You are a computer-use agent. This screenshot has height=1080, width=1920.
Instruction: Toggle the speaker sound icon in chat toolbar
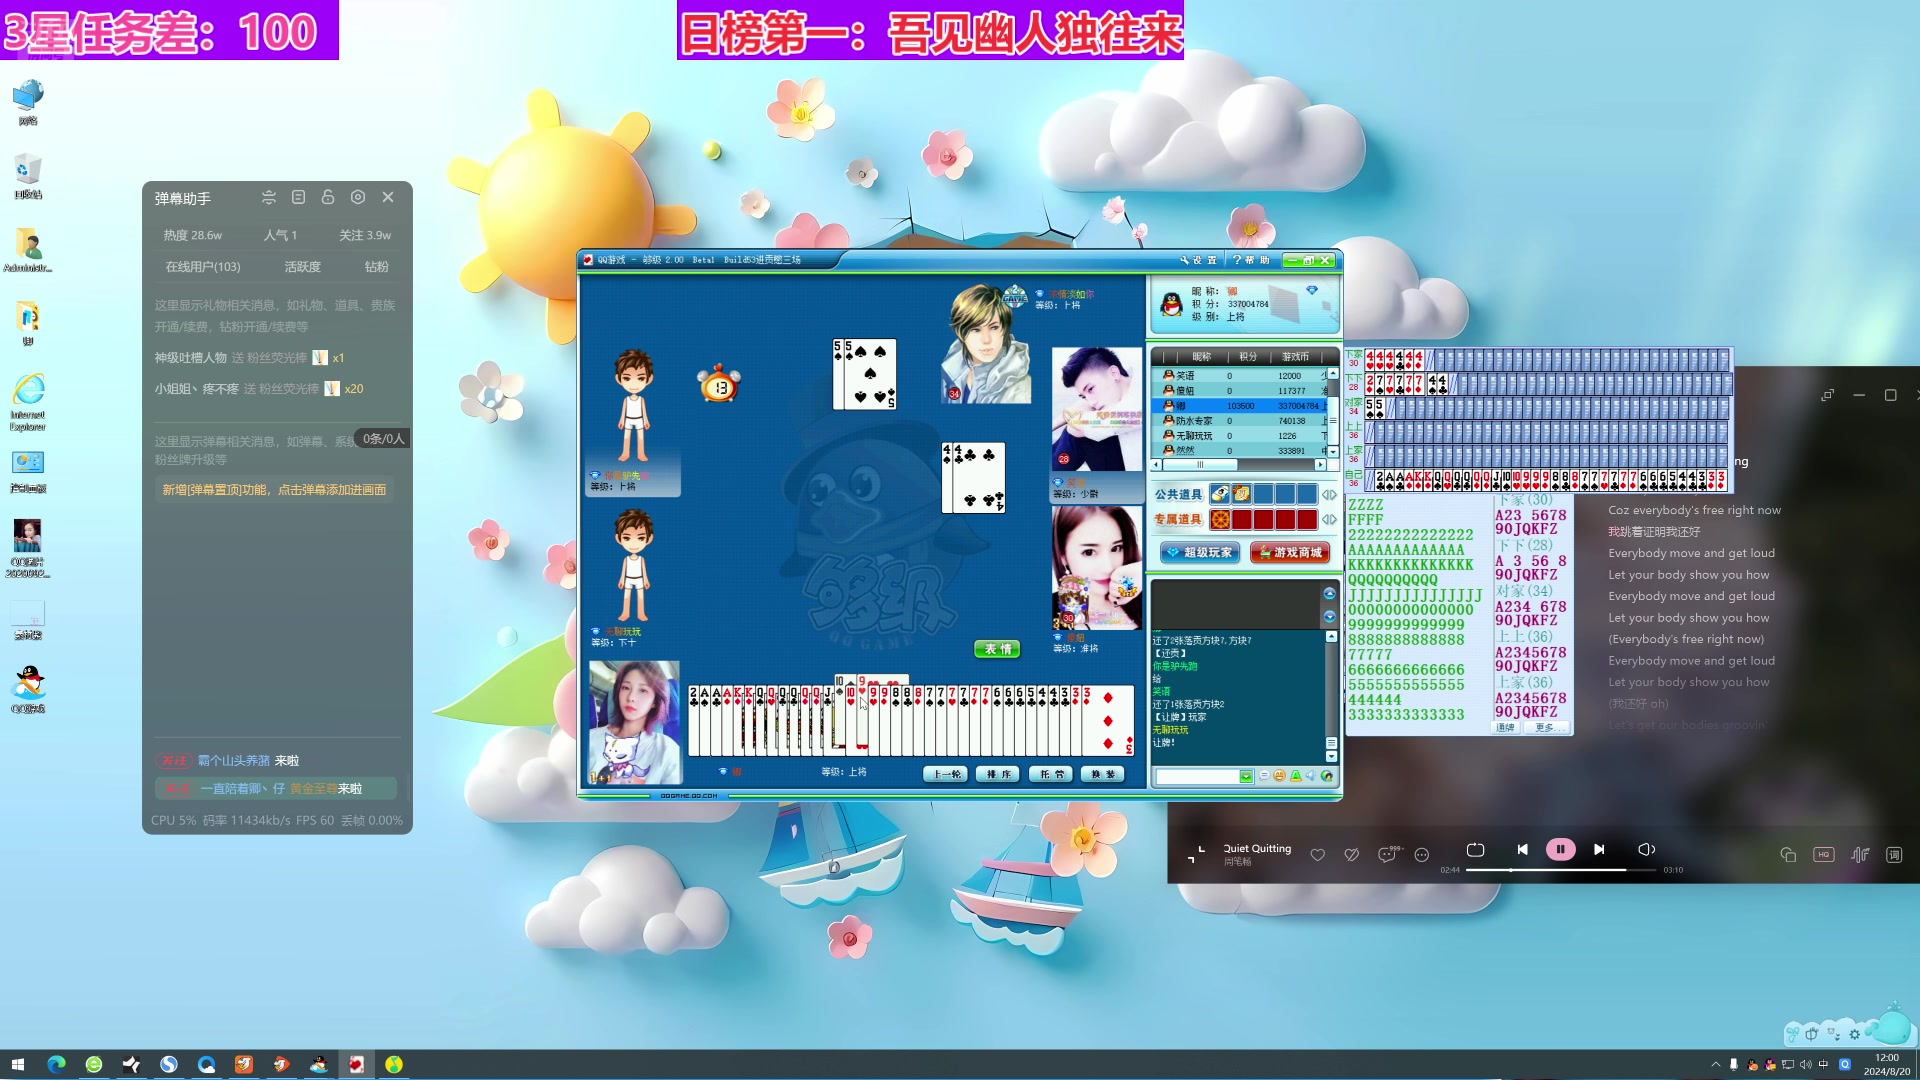point(1311,776)
